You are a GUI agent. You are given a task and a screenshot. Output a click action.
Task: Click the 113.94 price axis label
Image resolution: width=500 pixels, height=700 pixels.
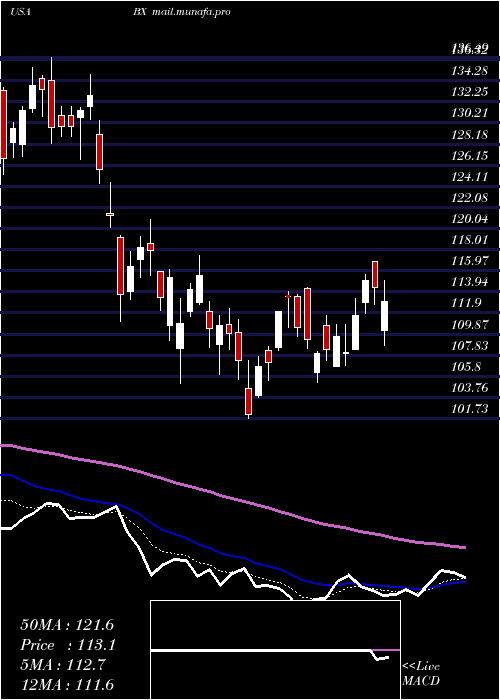click(x=470, y=282)
